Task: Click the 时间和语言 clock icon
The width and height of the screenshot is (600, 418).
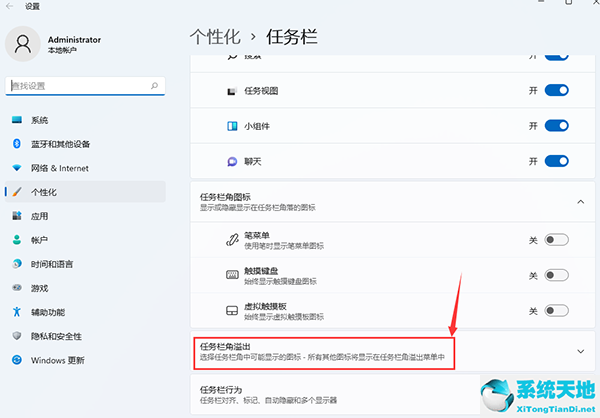Action: click(x=16, y=264)
